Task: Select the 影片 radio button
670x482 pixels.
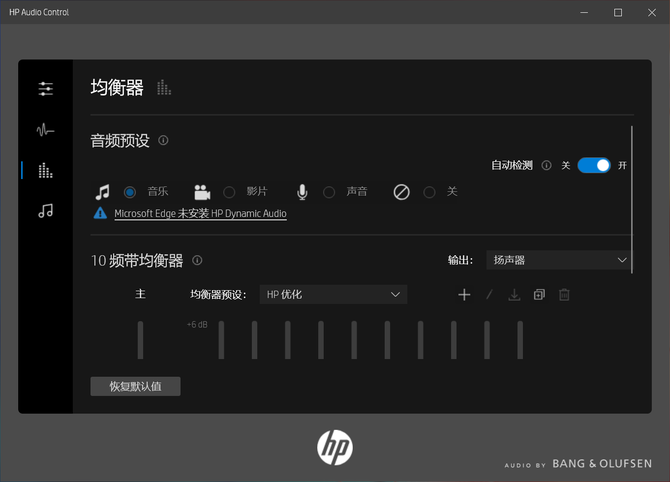Action: click(229, 192)
